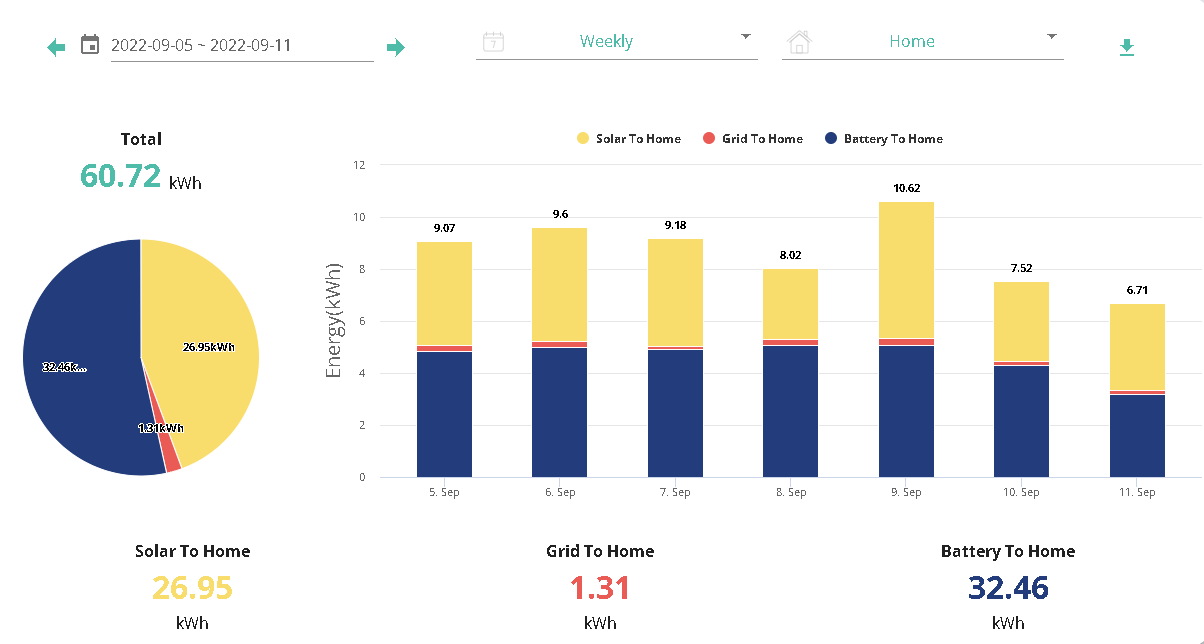Download the energy report
Screen dimensions: 1204x644
click(x=1127, y=47)
